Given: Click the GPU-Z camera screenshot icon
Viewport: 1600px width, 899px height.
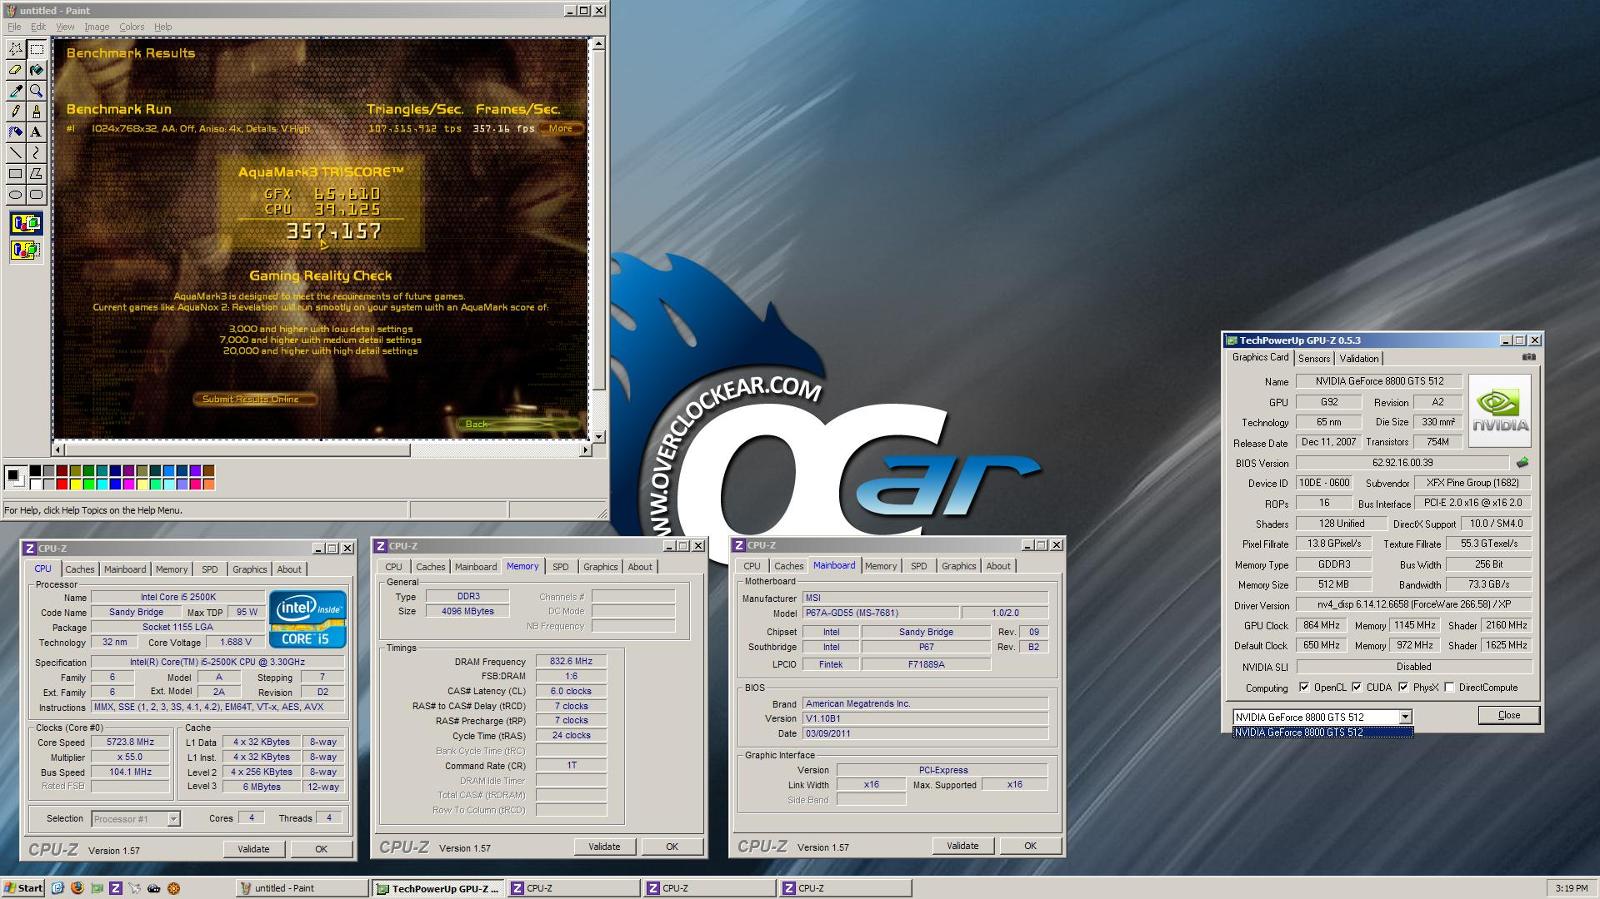Looking at the screenshot, I should click(x=1529, y=357).
